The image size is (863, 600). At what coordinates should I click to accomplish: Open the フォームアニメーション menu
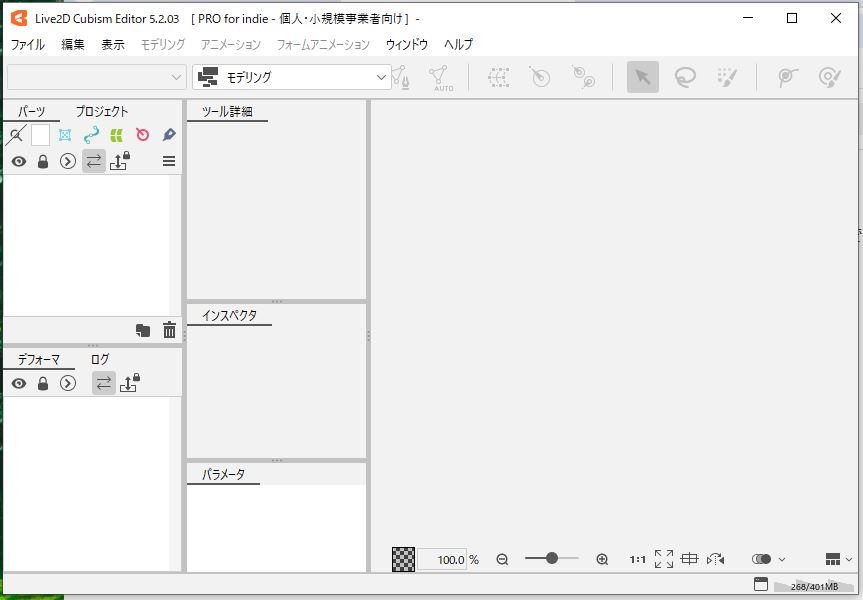(x=323, y=45)
